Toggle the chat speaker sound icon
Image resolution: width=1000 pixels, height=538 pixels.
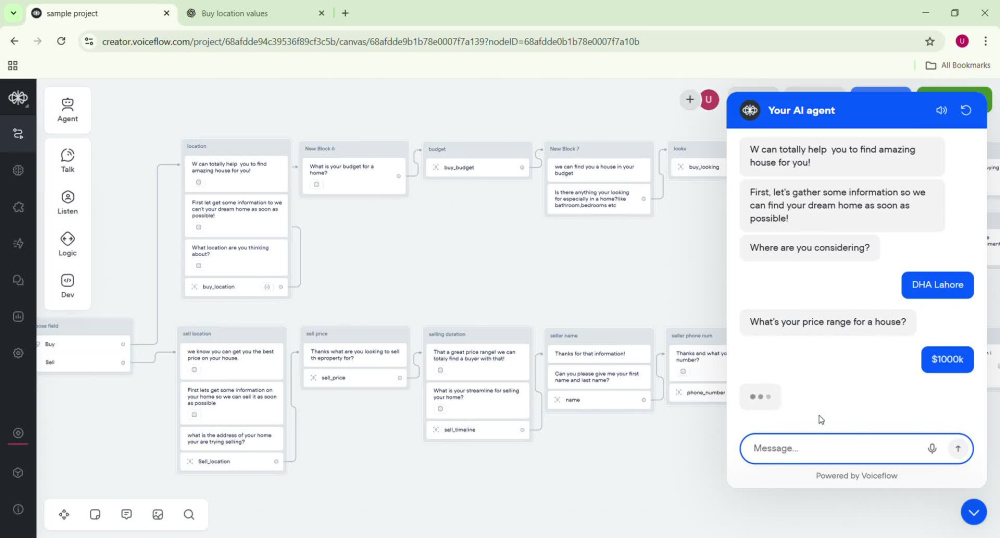[941, 110]
